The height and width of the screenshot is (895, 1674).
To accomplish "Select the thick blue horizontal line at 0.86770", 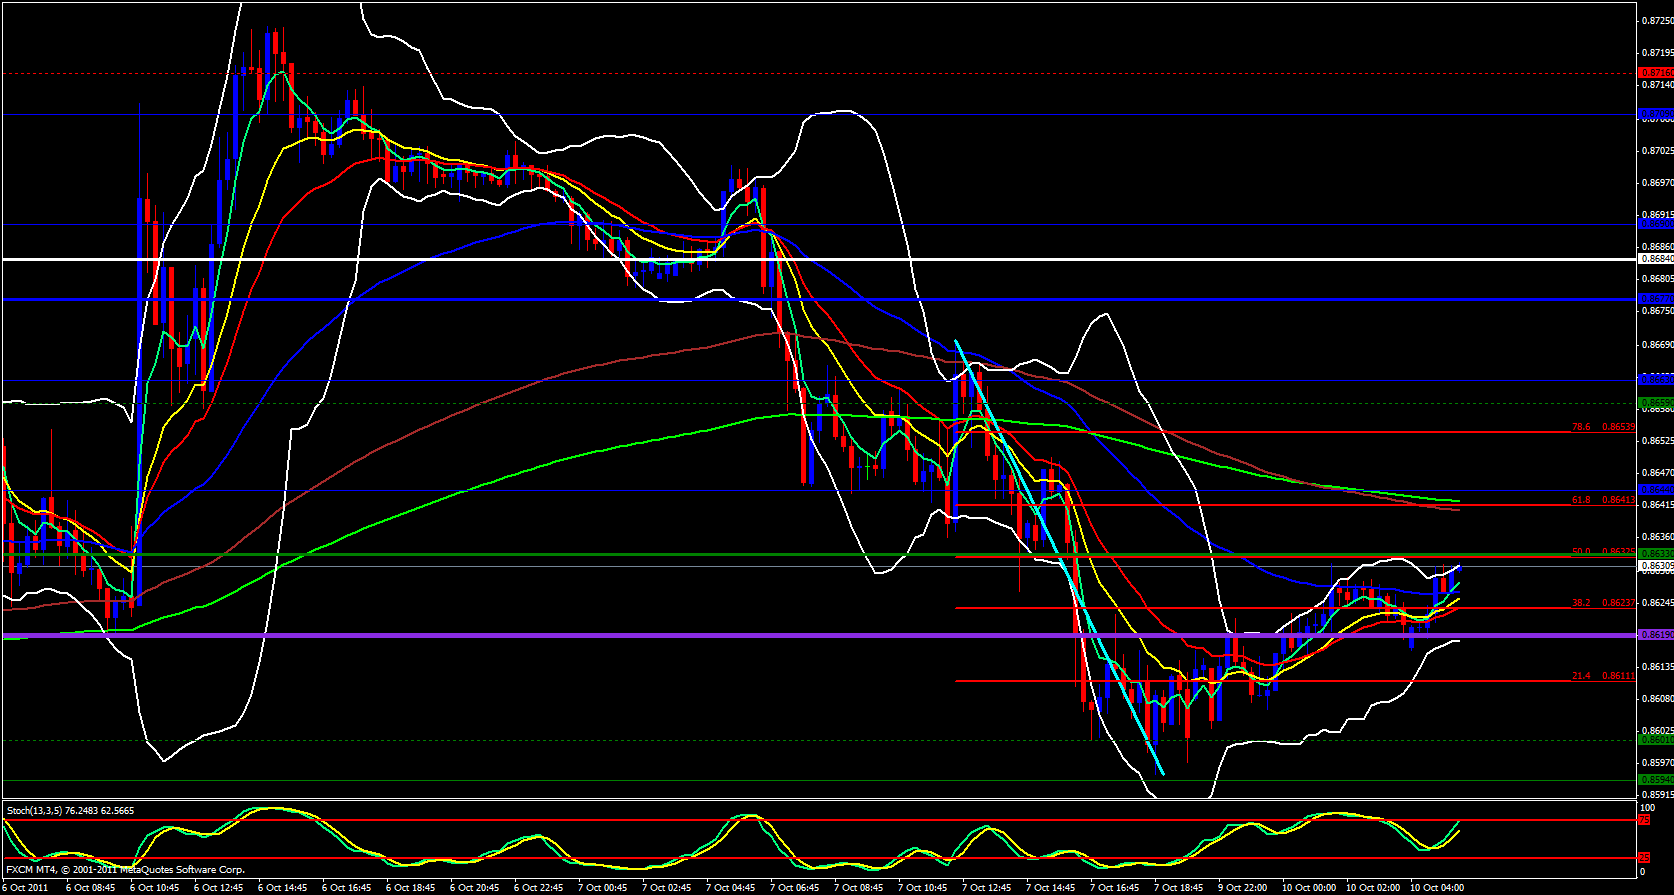I will pyautogui.click(x=818, y=299).
